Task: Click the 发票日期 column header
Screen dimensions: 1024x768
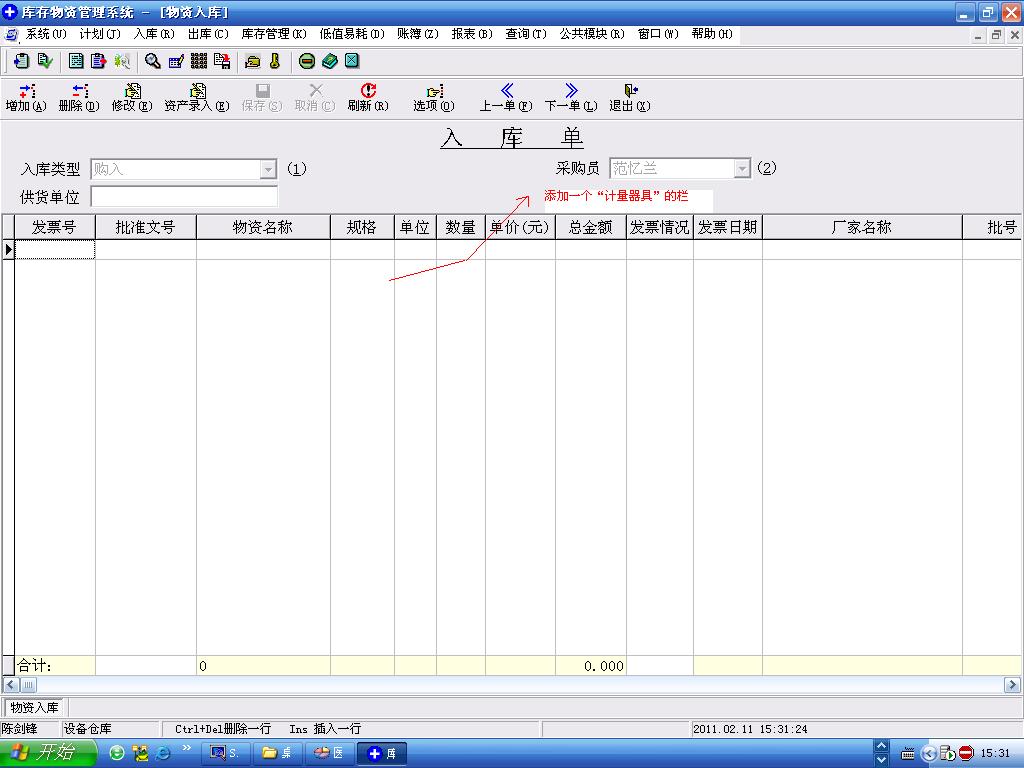Action: (728, 227)
